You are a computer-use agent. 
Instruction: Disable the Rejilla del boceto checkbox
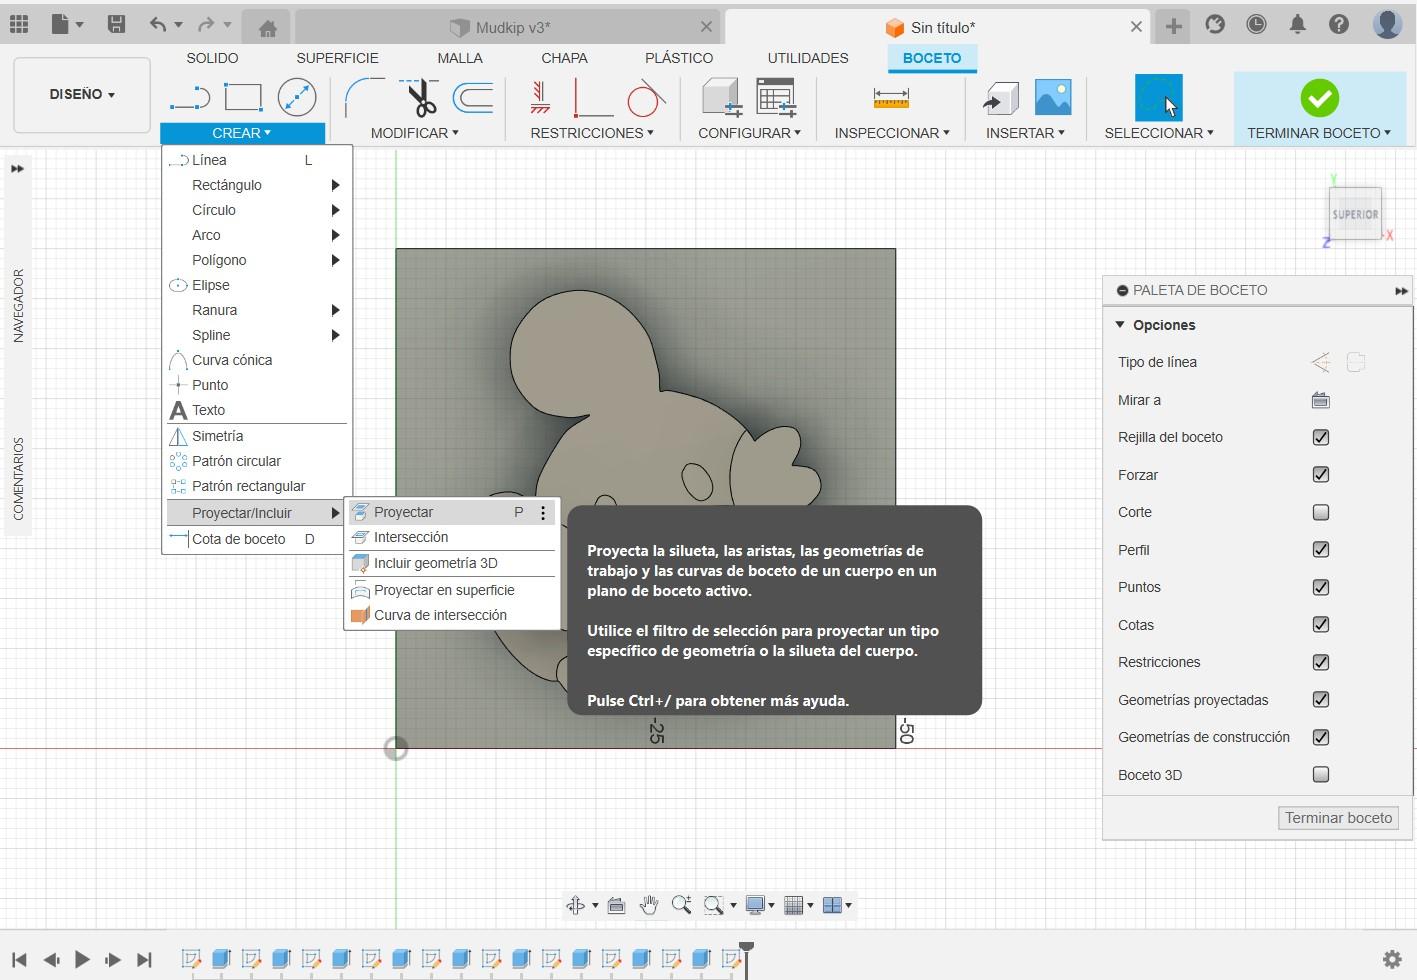coord(1320,437)
